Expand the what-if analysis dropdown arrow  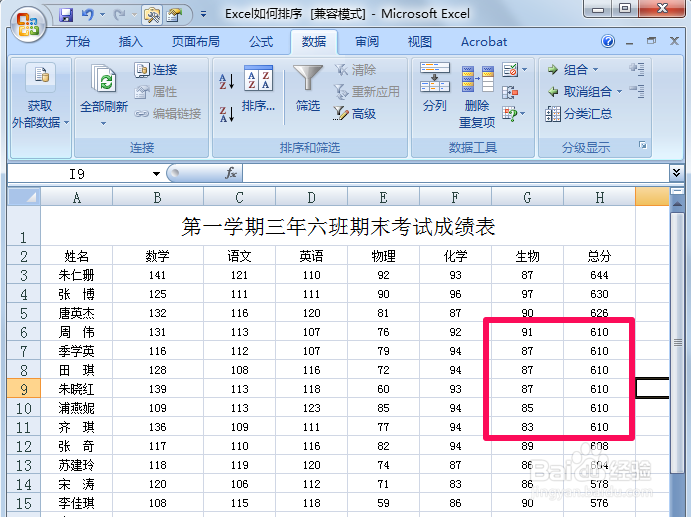tap(523, 114)
